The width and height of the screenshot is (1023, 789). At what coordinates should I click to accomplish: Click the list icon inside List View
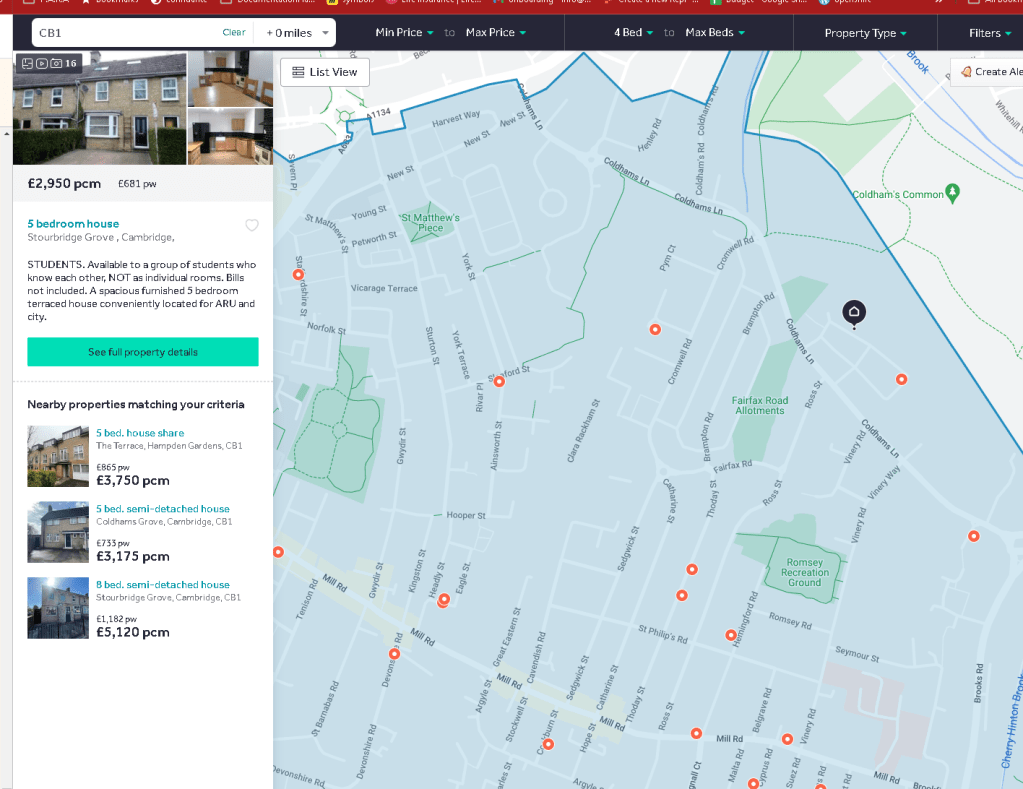click(x=298, y=72)
